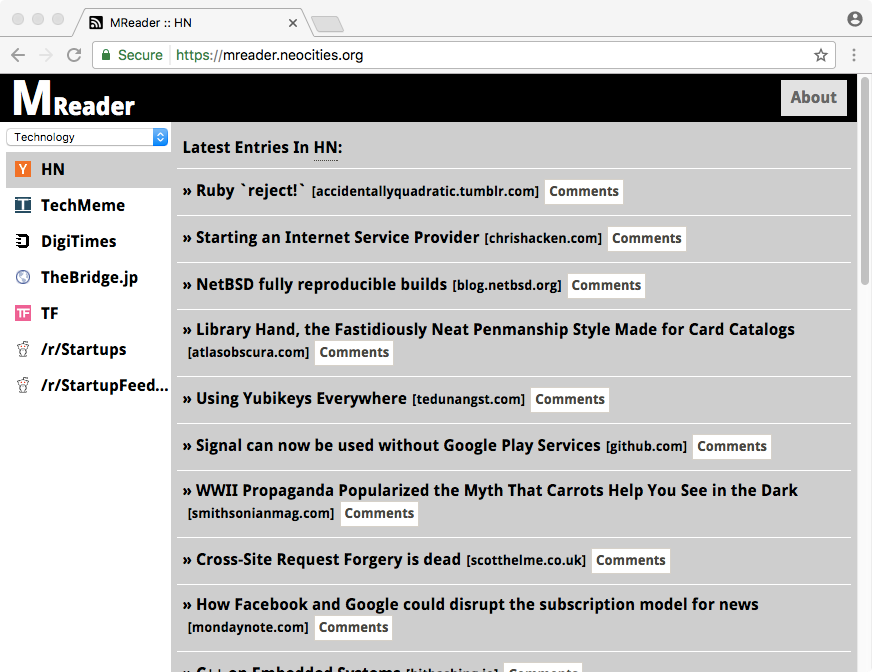872x672 pixels.
Task: Click the [github.com] domain text
Action: click(646, 447)
